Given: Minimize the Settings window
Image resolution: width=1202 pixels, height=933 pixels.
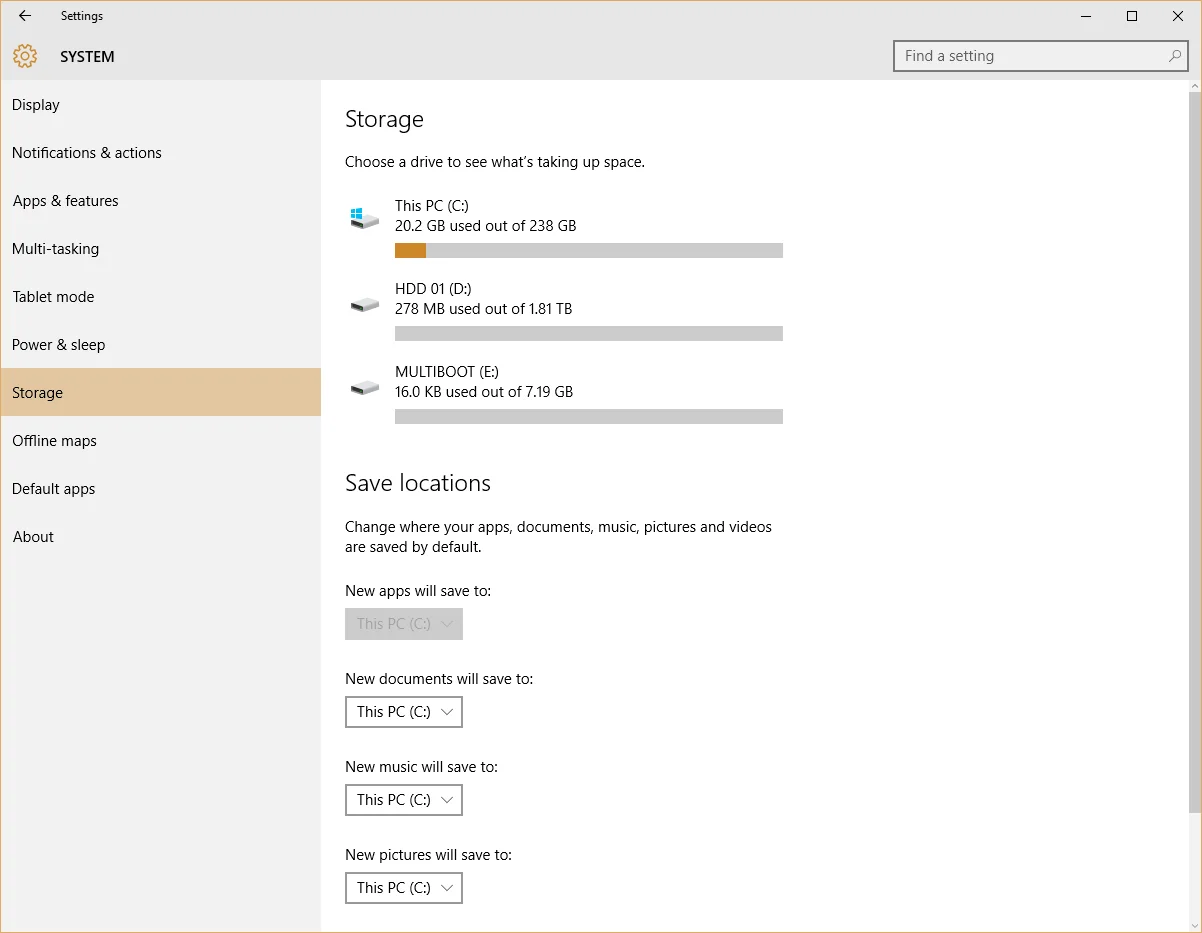Looking at the screenshot, I should (1086, 16).
